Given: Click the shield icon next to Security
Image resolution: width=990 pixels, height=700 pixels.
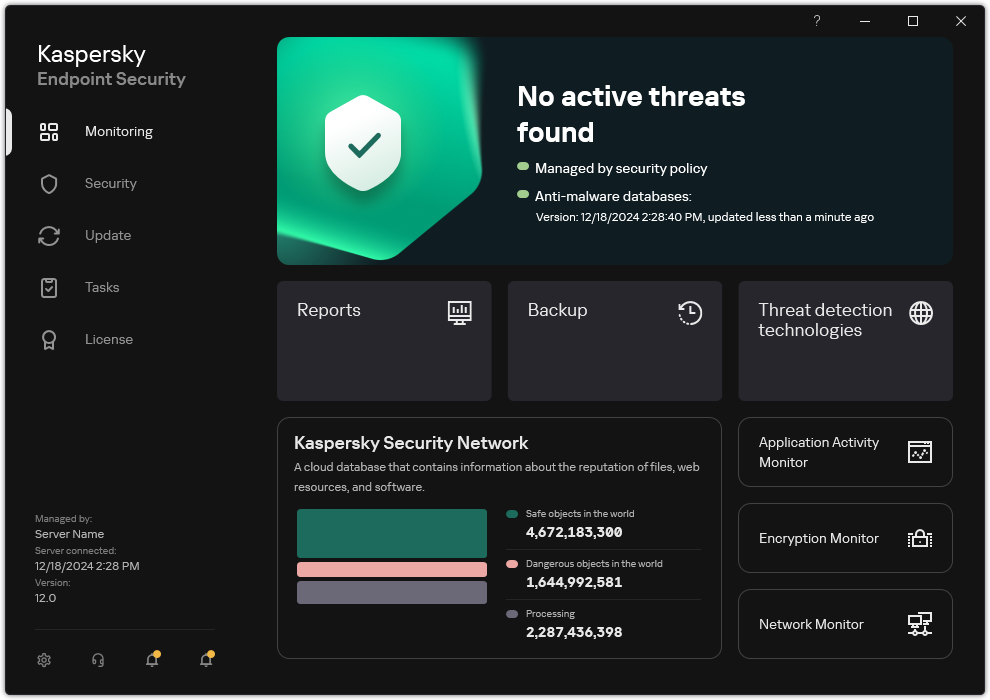Looking at the screenshot, I should point(49,183).
